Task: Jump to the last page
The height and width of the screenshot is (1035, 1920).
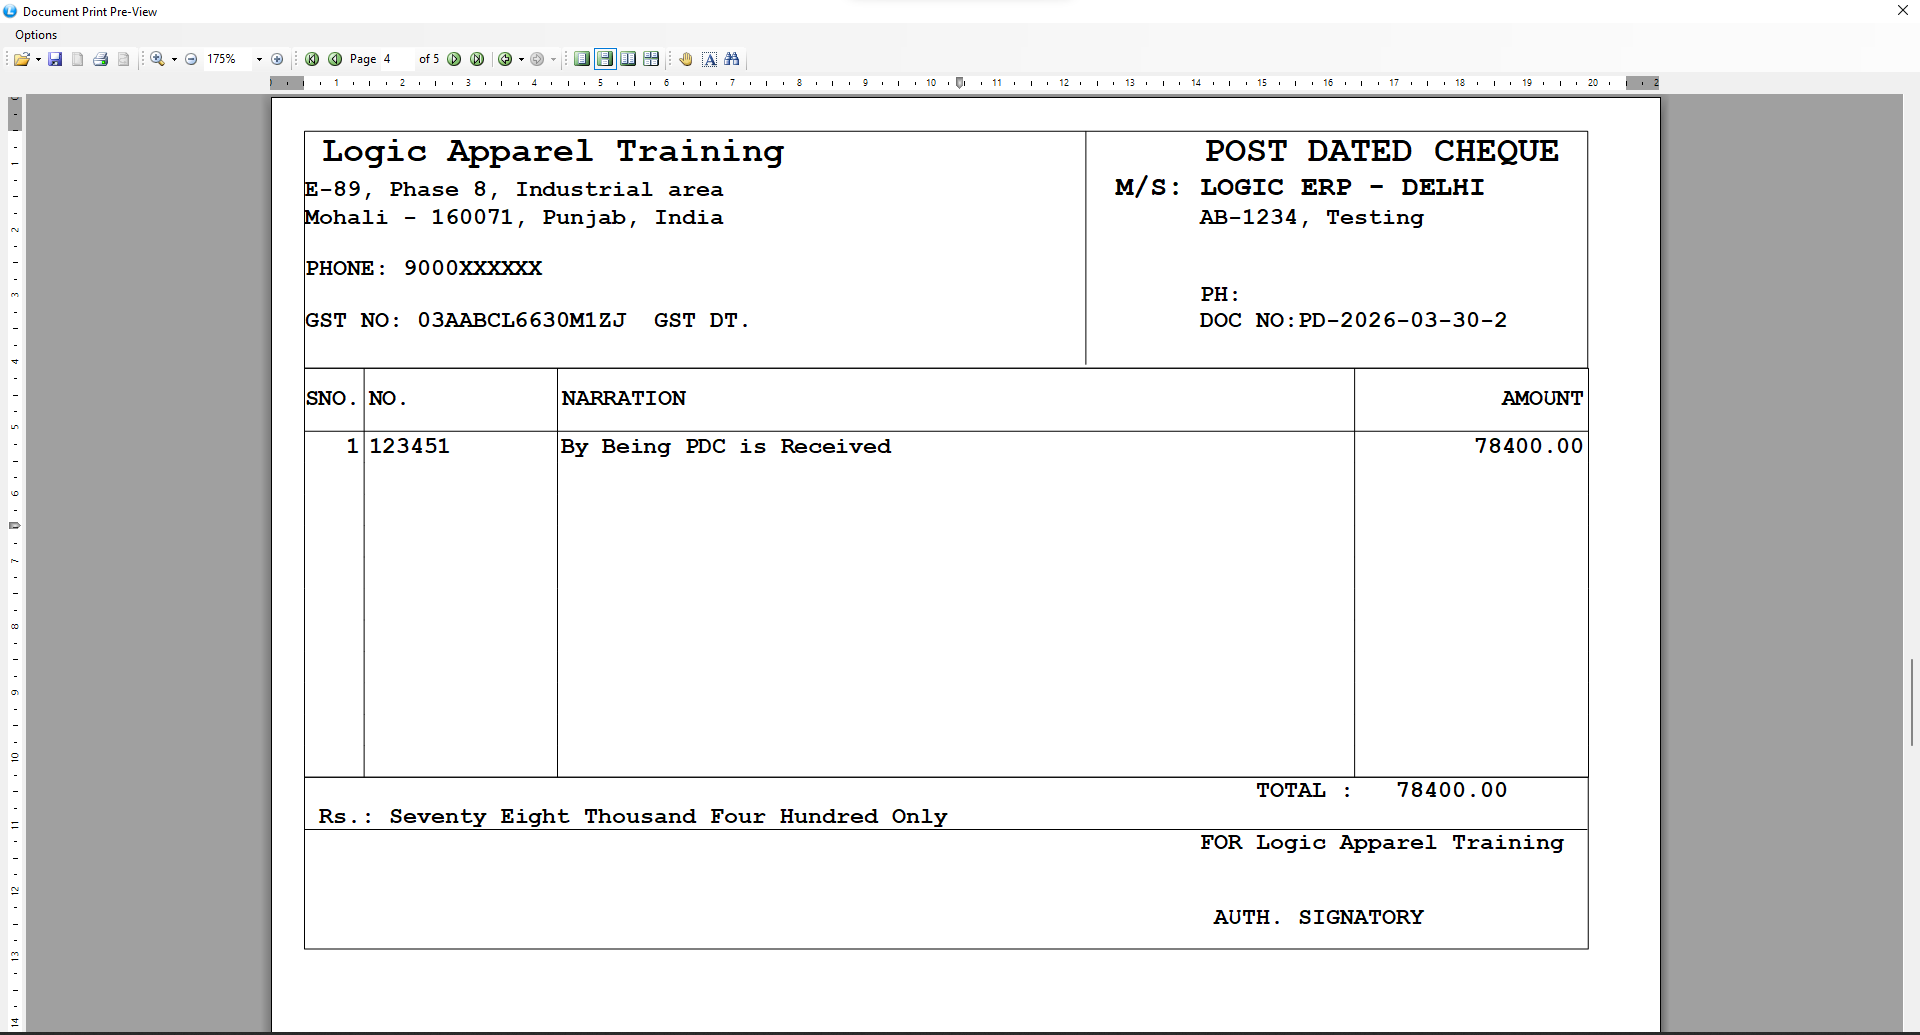Action: [477, 59]
